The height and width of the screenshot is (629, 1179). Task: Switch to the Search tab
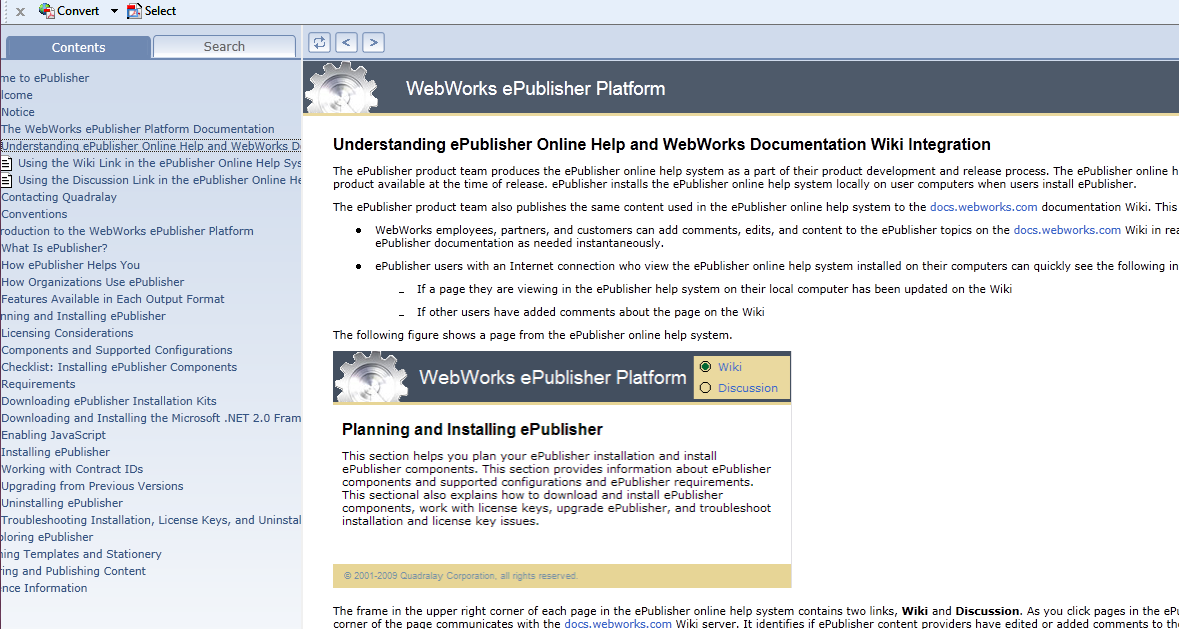224,47
